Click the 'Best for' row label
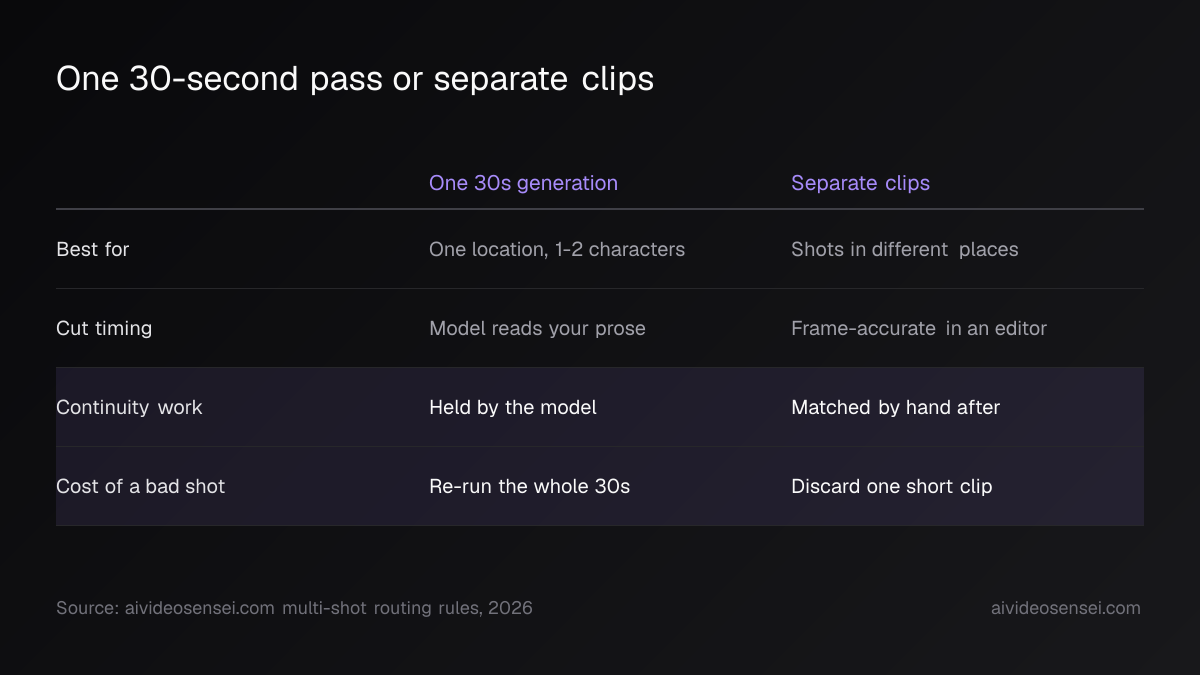1200x675 pixels. 93,249
